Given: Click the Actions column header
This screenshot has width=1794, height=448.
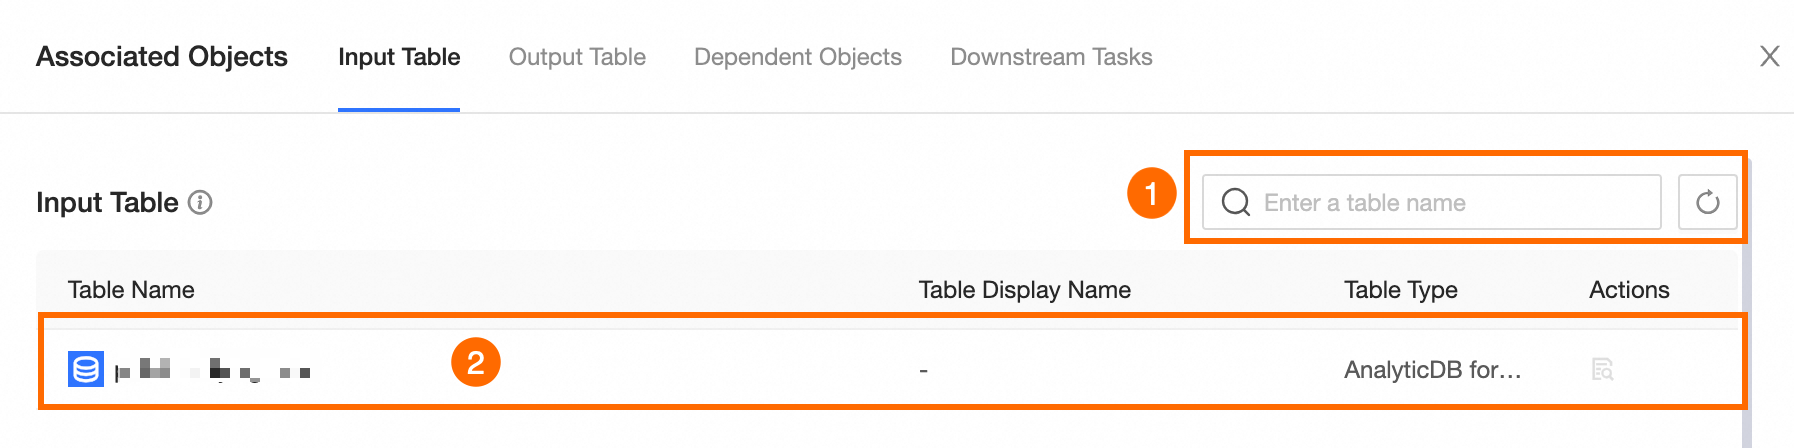Looking at the screenshot, I should click(x=1629, y=290).
